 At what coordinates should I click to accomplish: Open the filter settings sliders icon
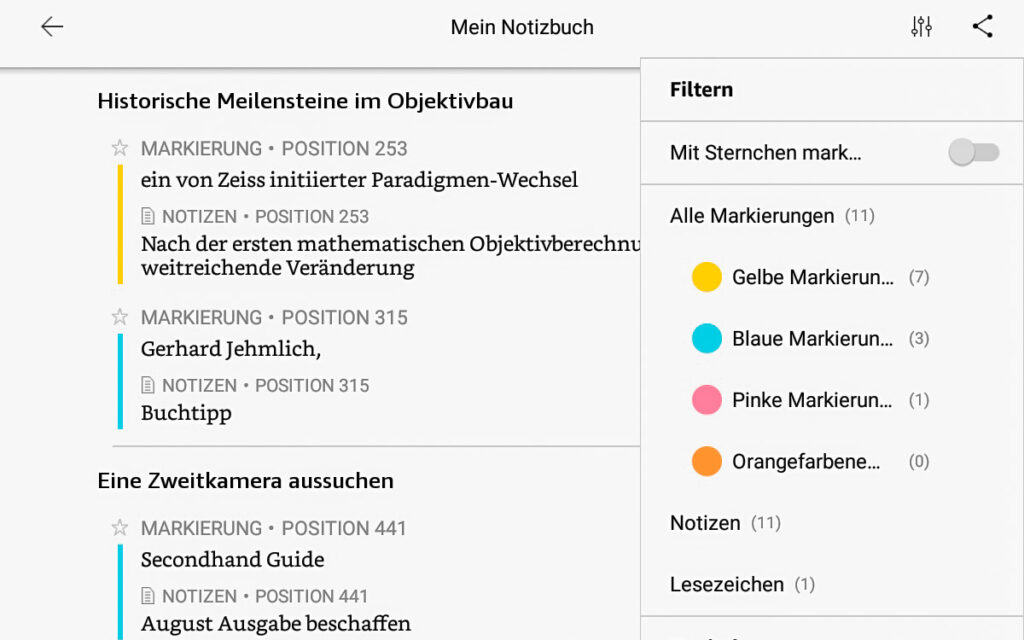[921, 27]
